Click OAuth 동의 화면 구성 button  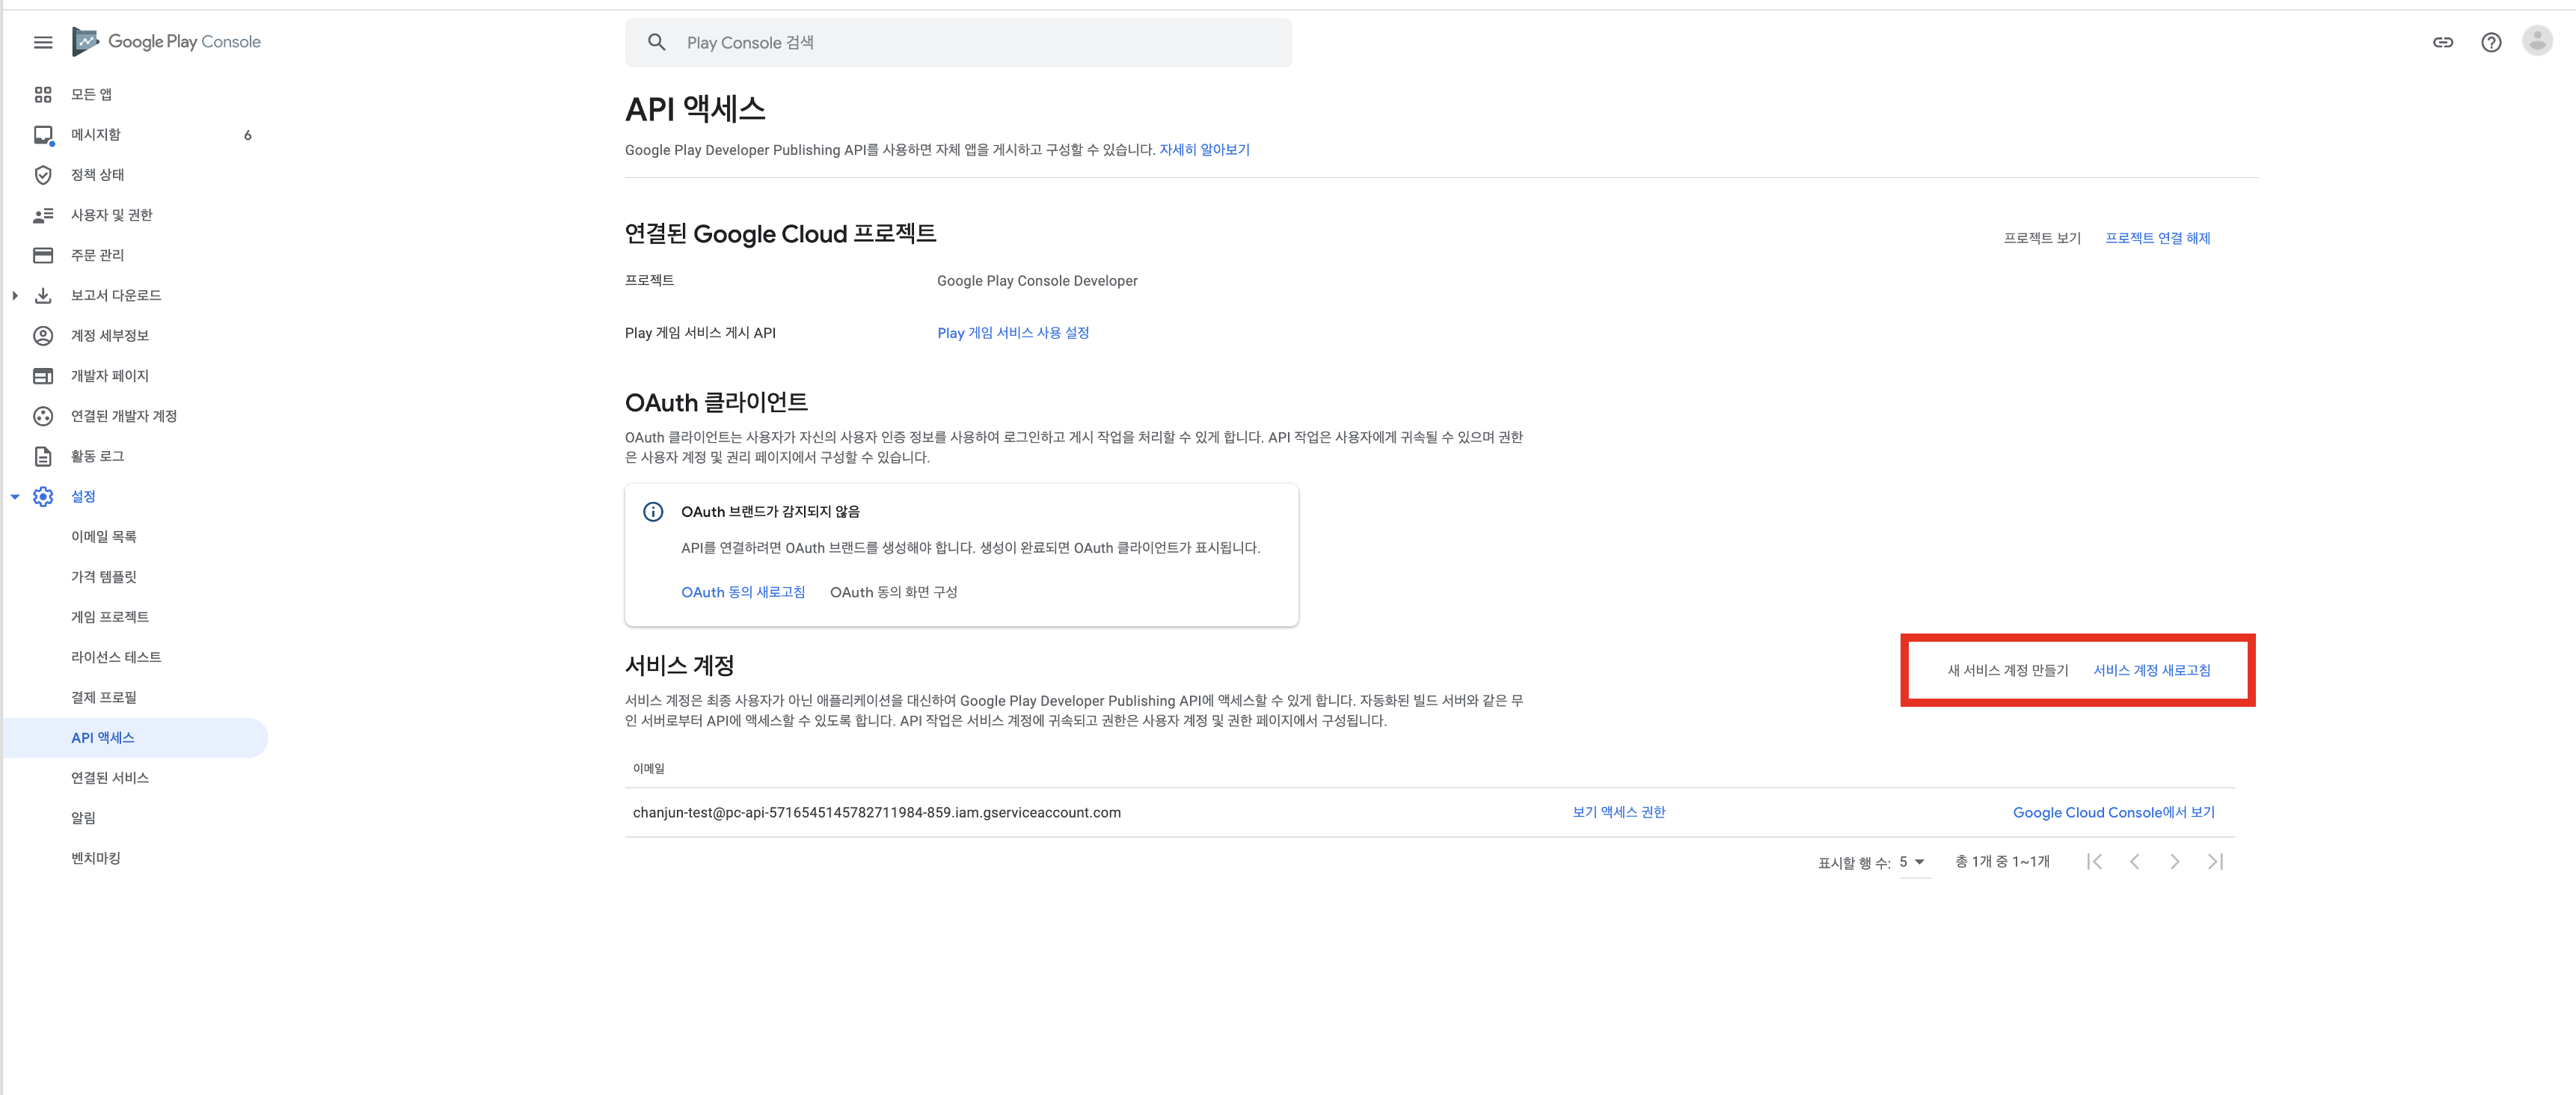pyautogui.click(x=894, y=592)
